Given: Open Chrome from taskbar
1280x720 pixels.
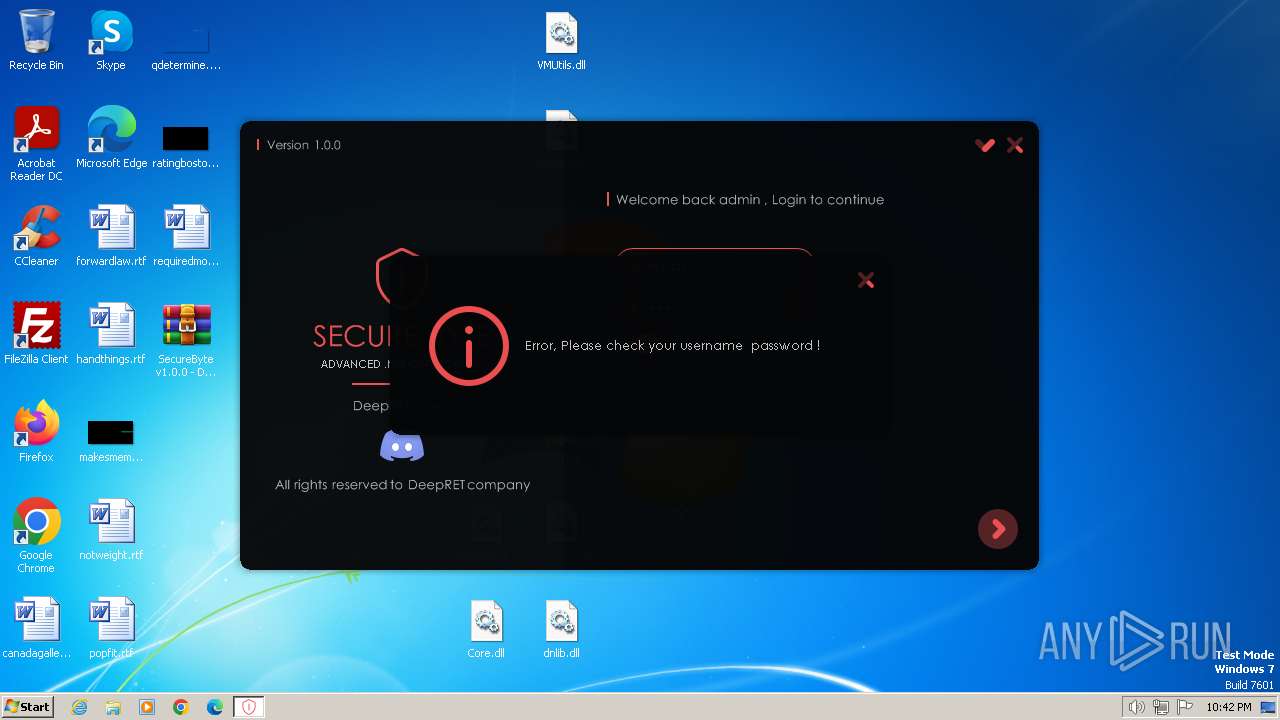Looking at the screenshot, I should click(x=181, y=707).
